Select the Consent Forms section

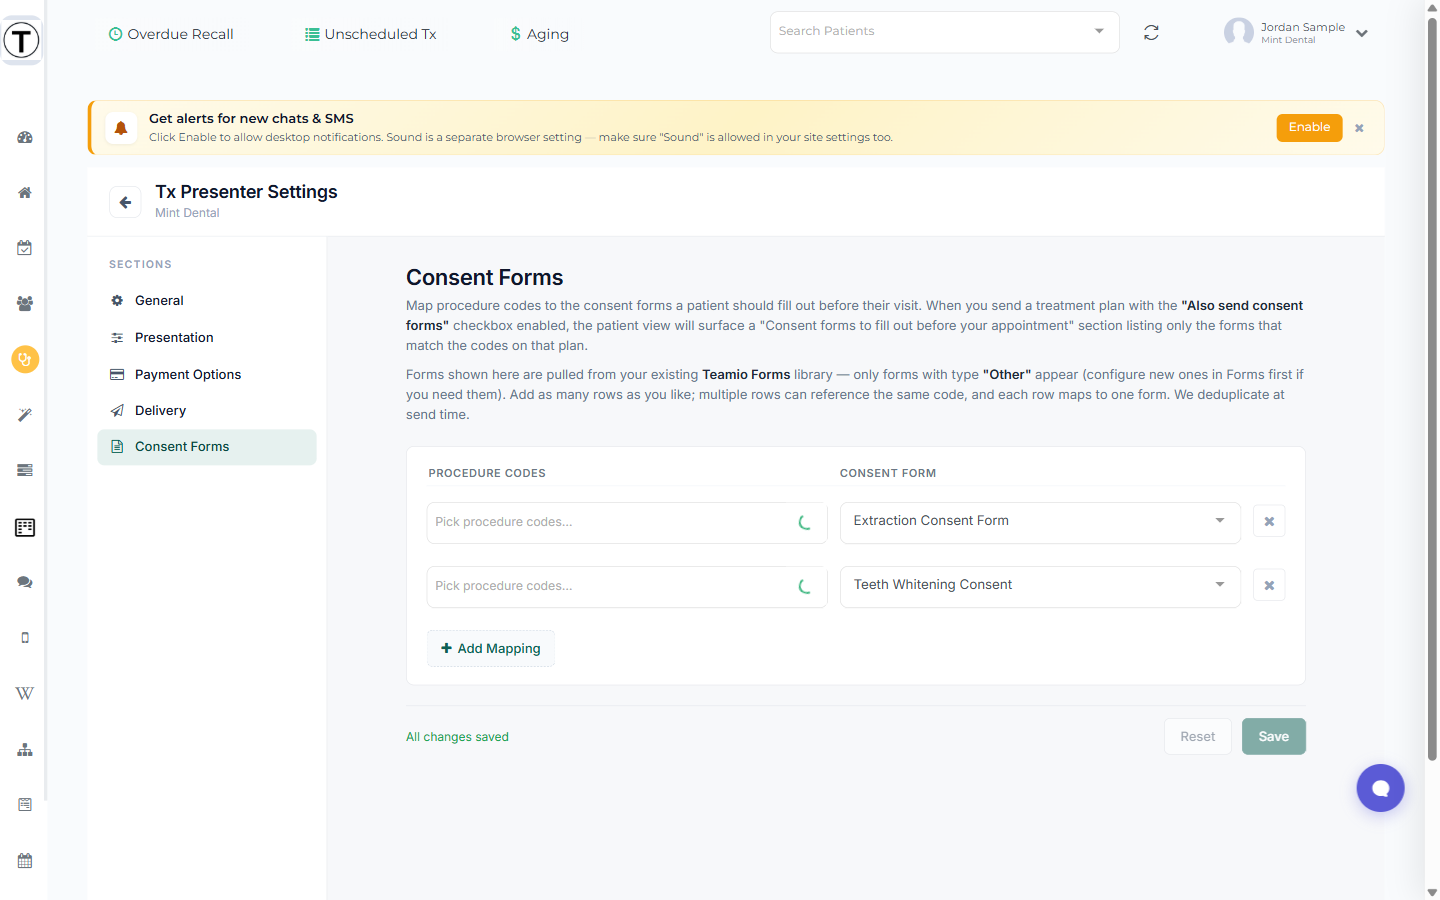coord(207,447)
